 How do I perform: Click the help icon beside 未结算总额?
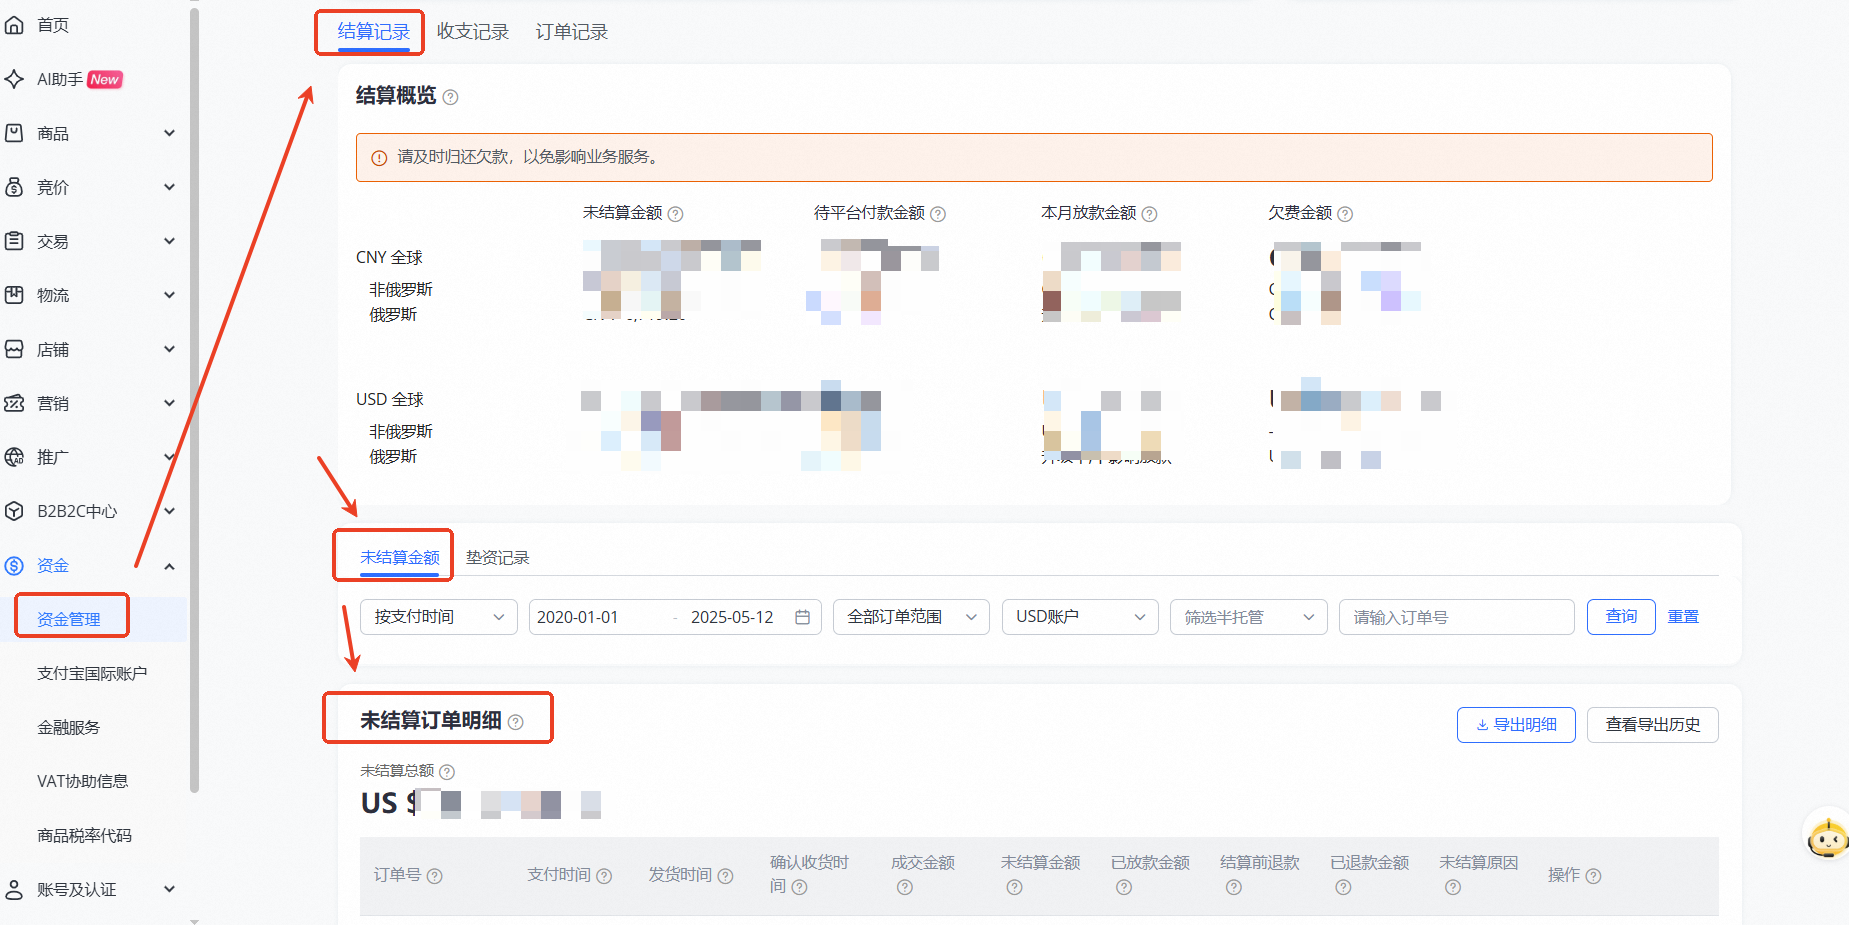click(x=448, y=771)
